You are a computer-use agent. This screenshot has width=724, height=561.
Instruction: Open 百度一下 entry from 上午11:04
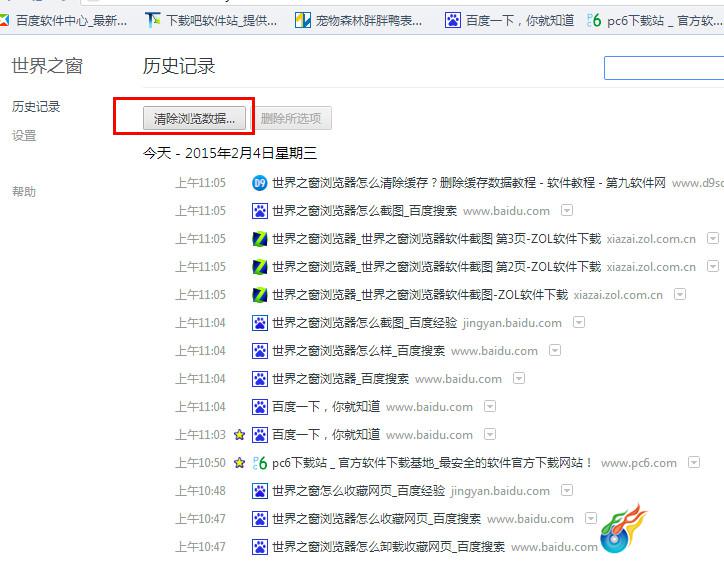[326, 407]
